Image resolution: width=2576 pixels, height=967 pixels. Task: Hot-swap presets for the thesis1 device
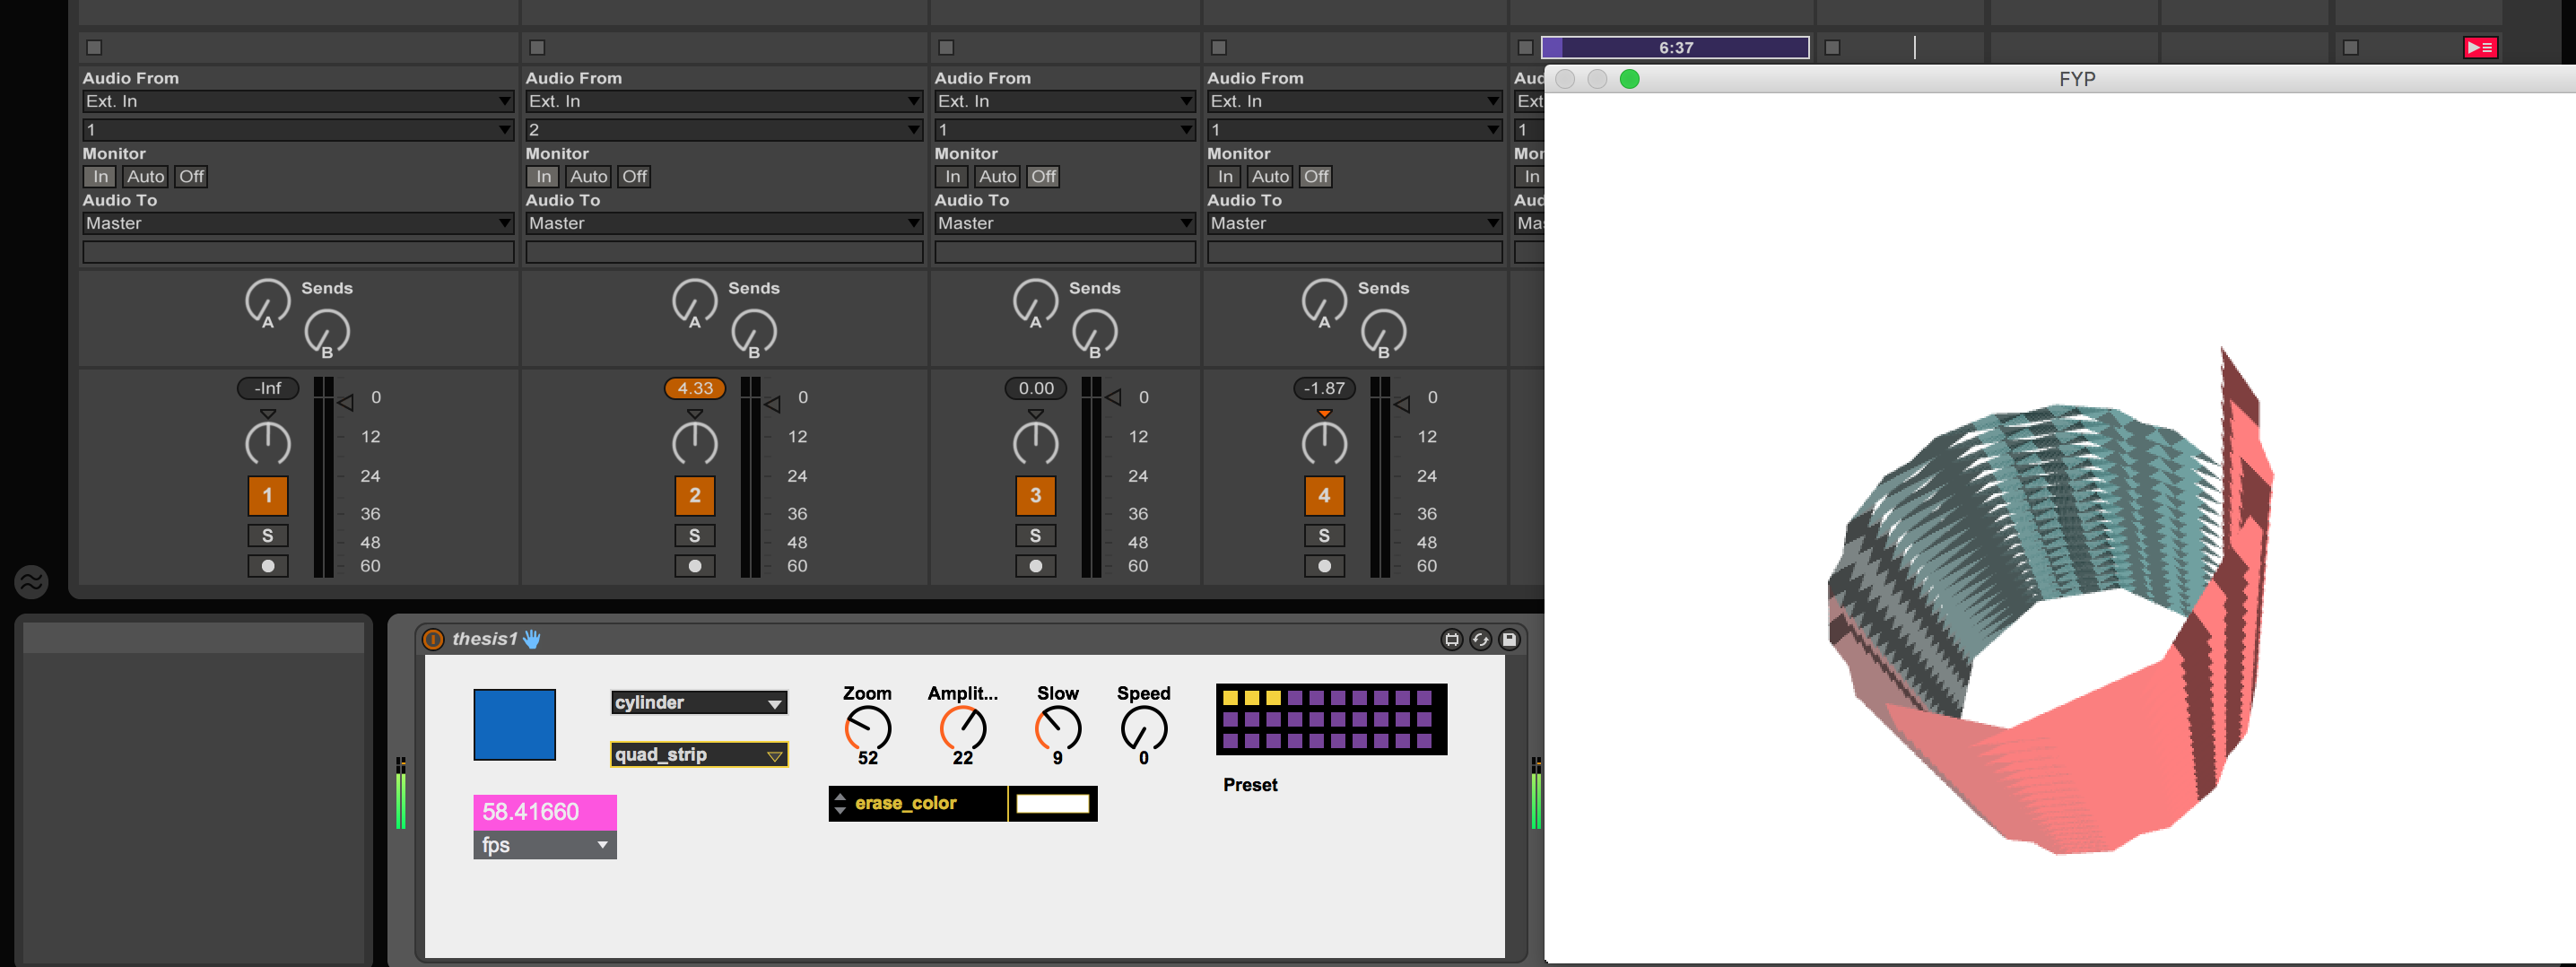pyautogui.click(x=1480, y=640)
